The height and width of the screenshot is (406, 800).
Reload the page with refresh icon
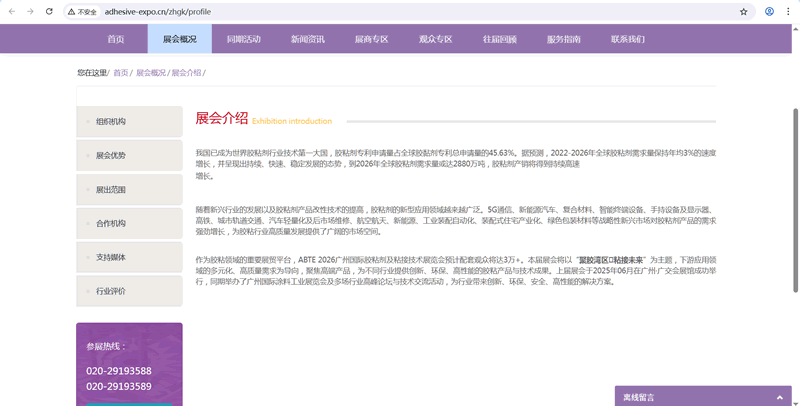(49, 11)
